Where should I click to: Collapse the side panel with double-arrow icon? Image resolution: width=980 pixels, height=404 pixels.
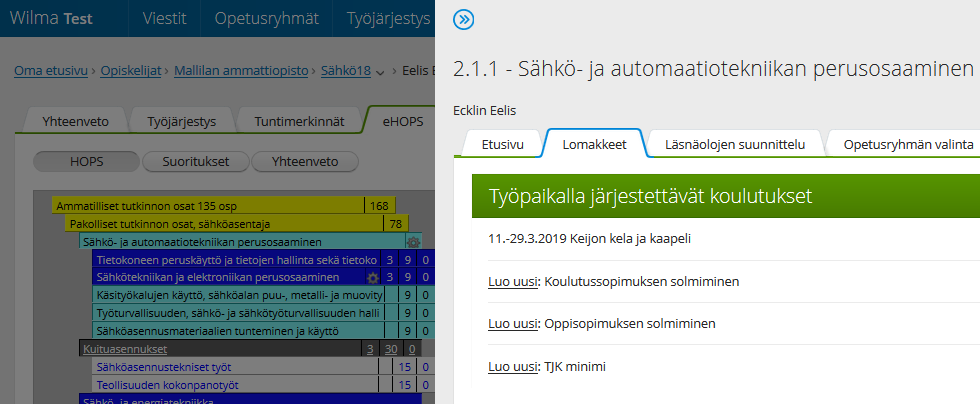(x=463, y=19)
